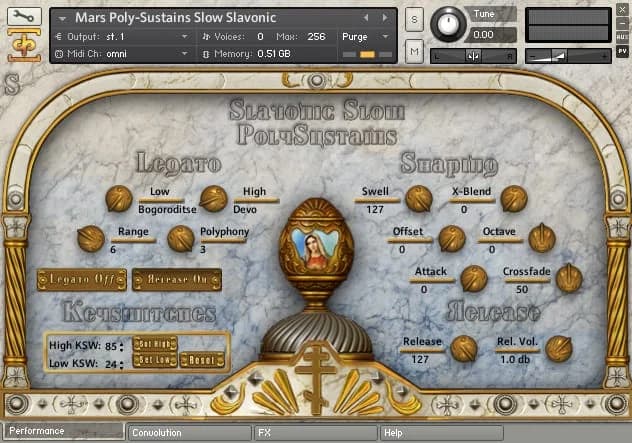Minimize the instrument view button
This screenshot has height=443, width=632.
coord(622,24)
